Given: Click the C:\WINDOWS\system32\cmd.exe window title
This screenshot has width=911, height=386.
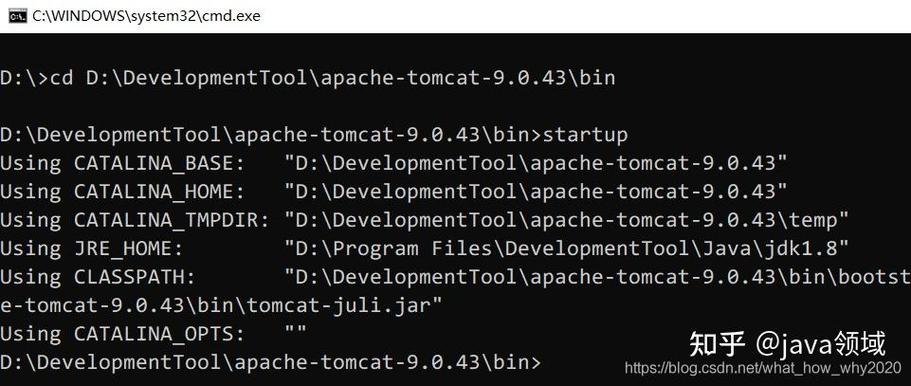Looking at the screenshot, I should coord(146,16).
